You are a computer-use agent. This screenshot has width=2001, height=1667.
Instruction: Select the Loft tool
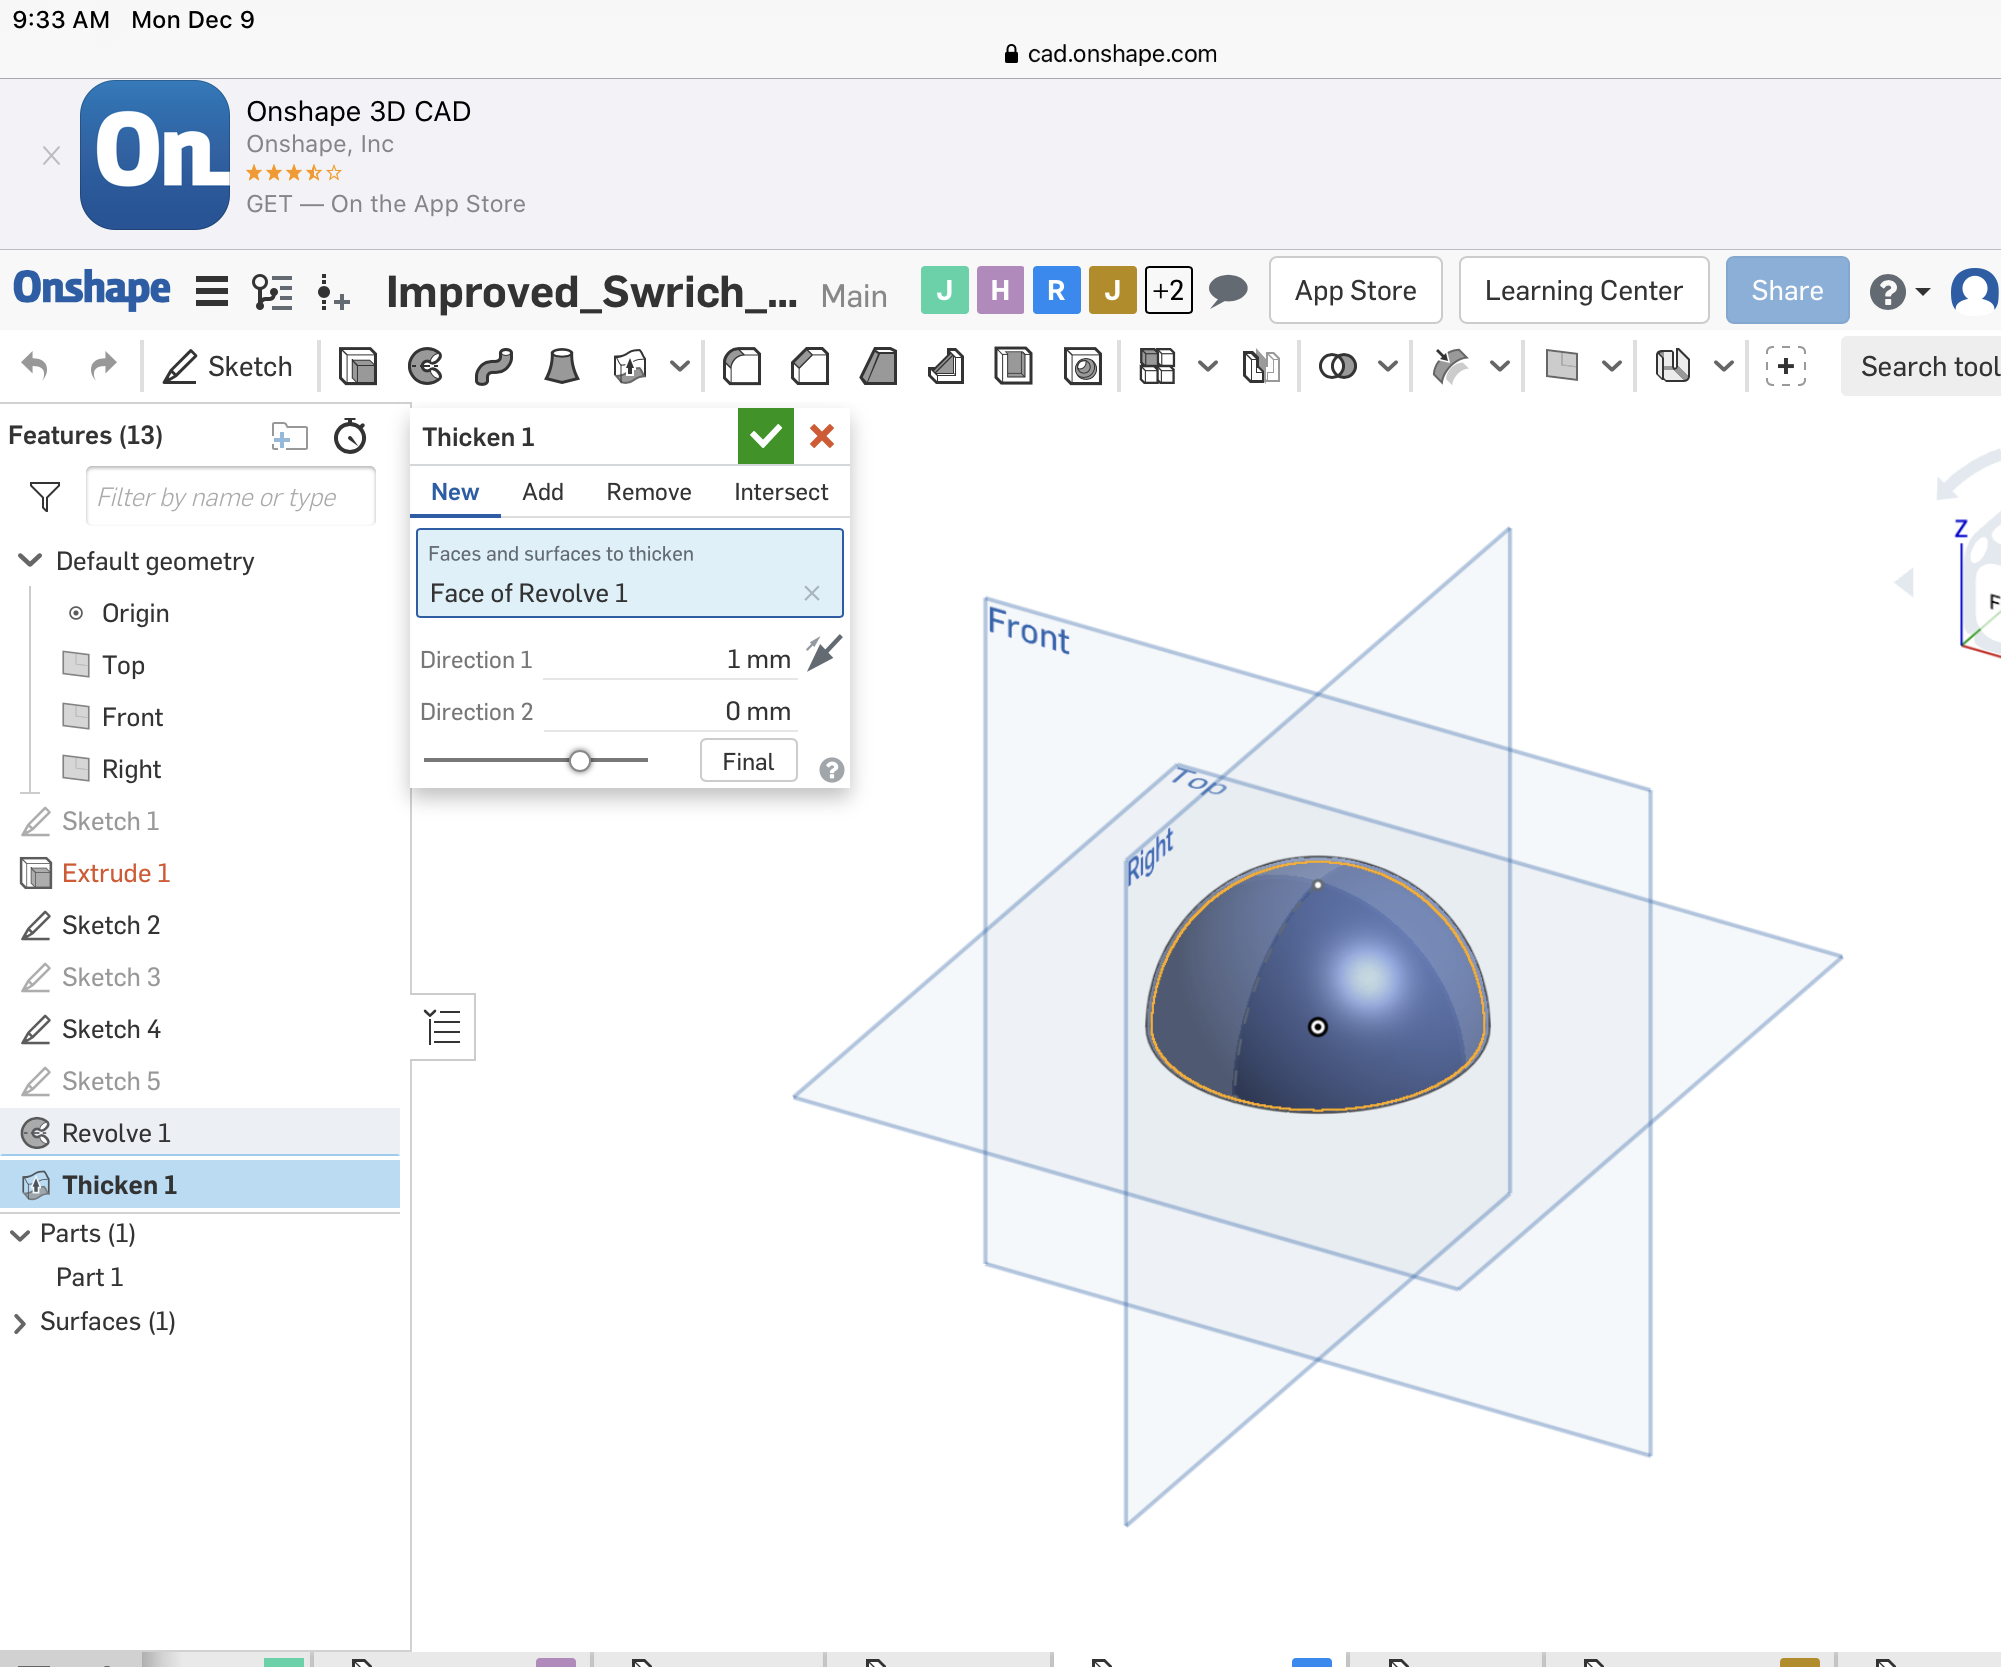point(561,366)
